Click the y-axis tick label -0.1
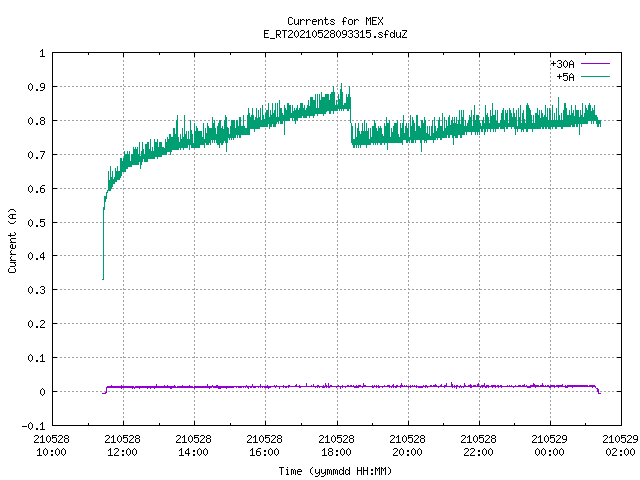 click(x=33, y=426)
